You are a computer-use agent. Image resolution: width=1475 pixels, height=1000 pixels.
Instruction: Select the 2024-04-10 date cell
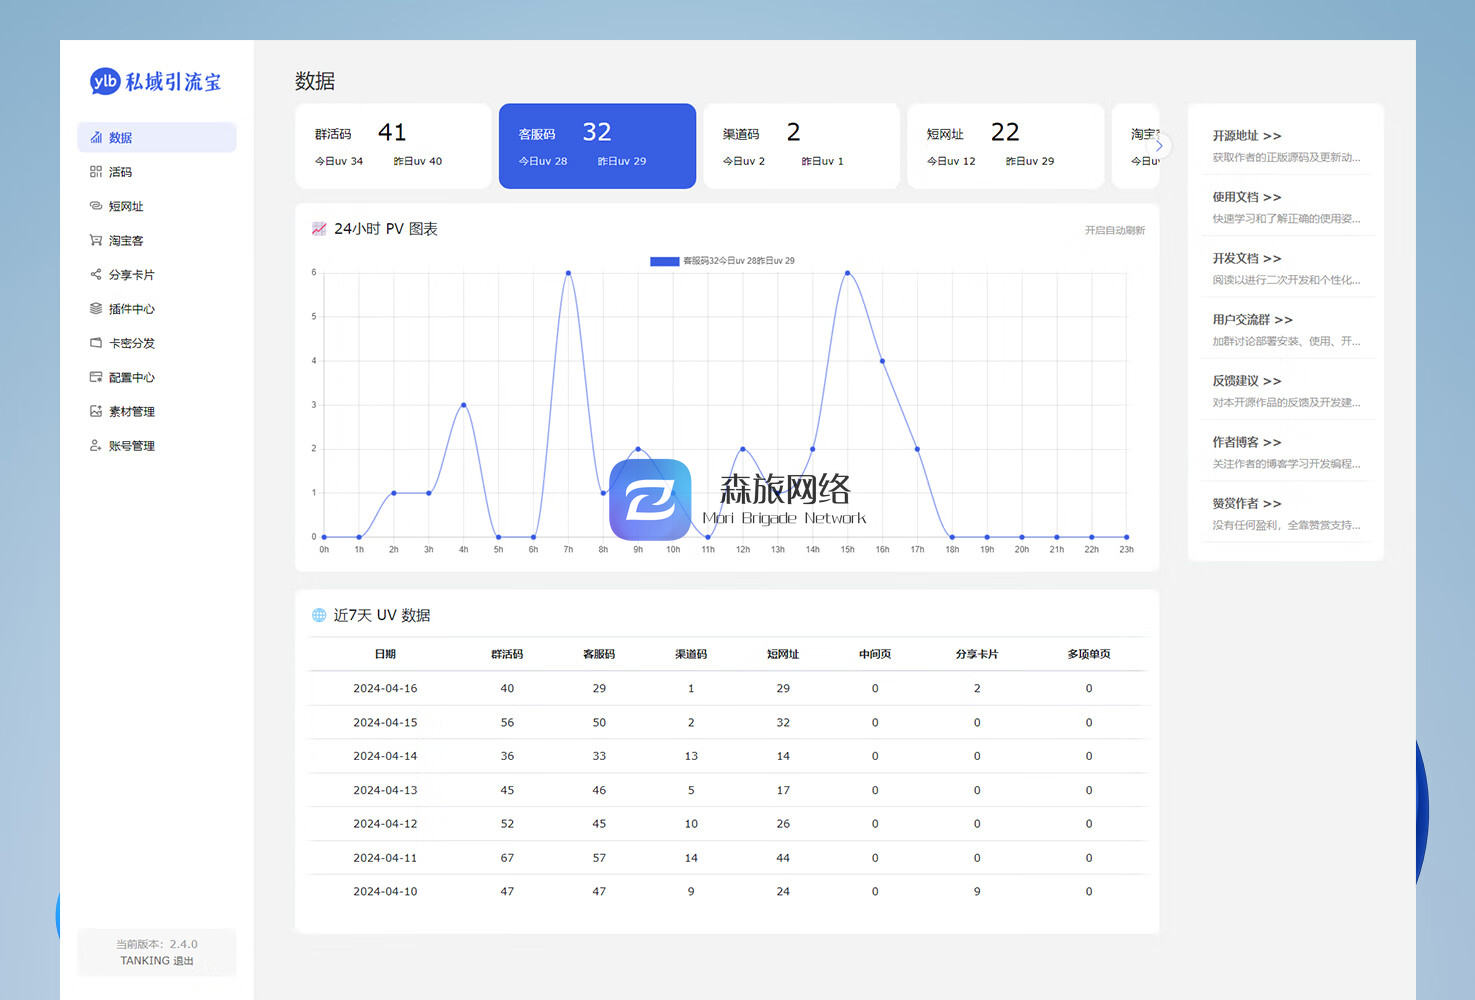click(385, 891)
